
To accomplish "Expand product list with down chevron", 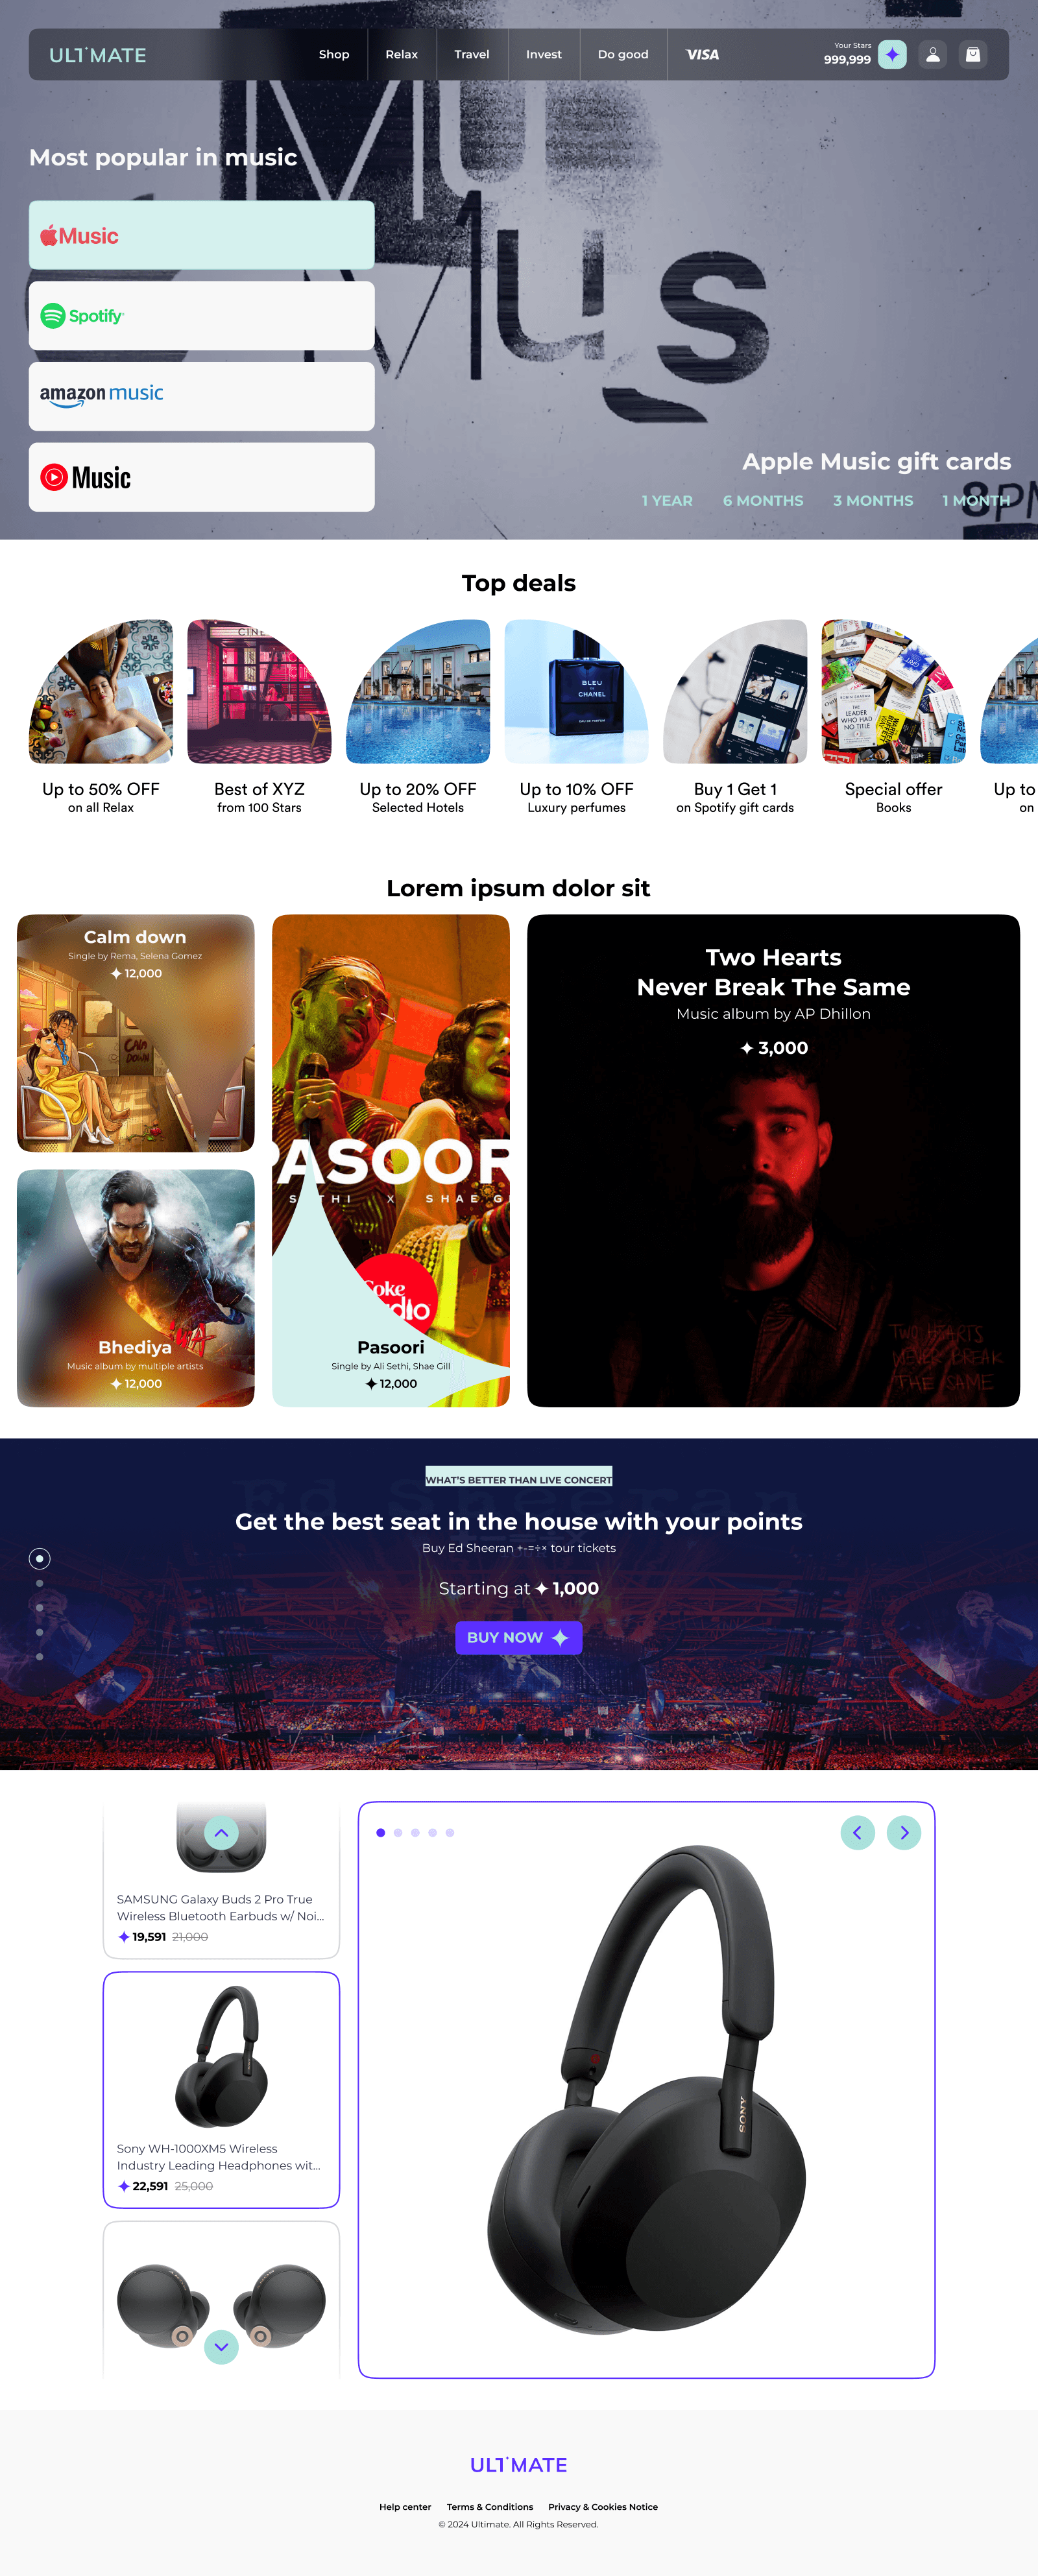I will tap(221, 2347).
